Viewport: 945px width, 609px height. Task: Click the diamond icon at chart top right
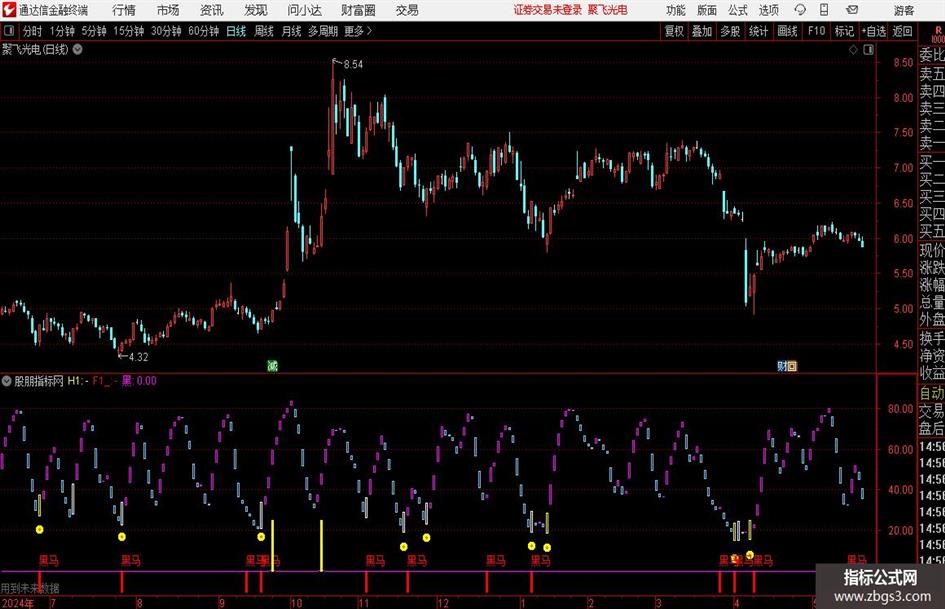pos(853,50)
